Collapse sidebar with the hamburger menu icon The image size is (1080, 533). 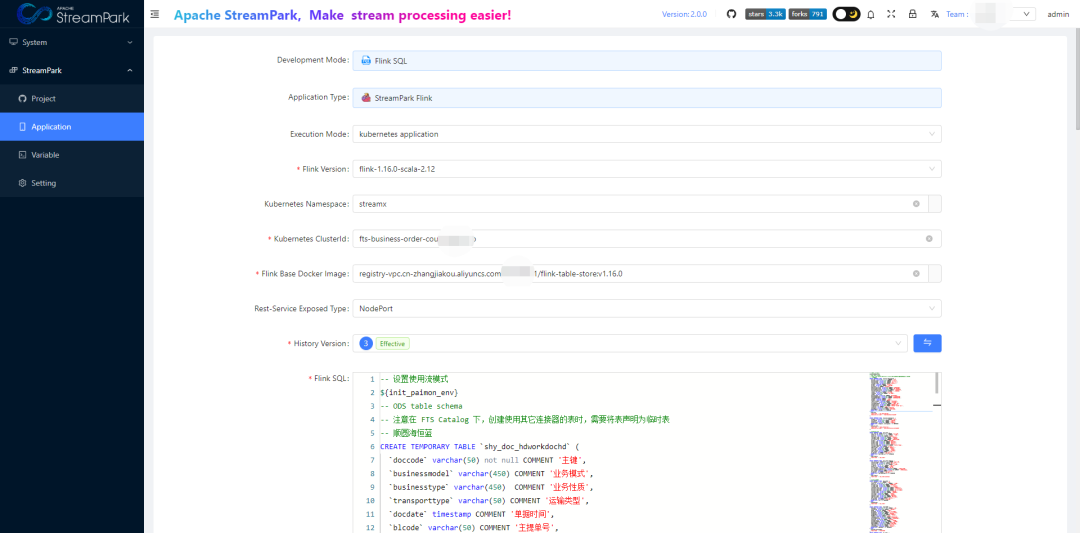click(x=154, y=14)
